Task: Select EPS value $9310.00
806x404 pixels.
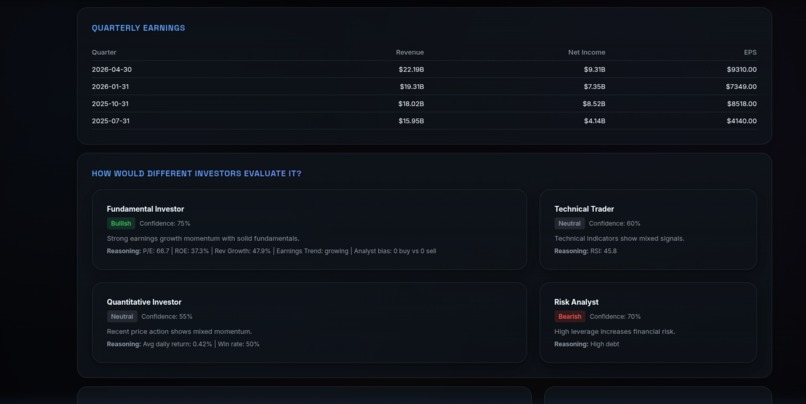Action: [x=742, y=69]
